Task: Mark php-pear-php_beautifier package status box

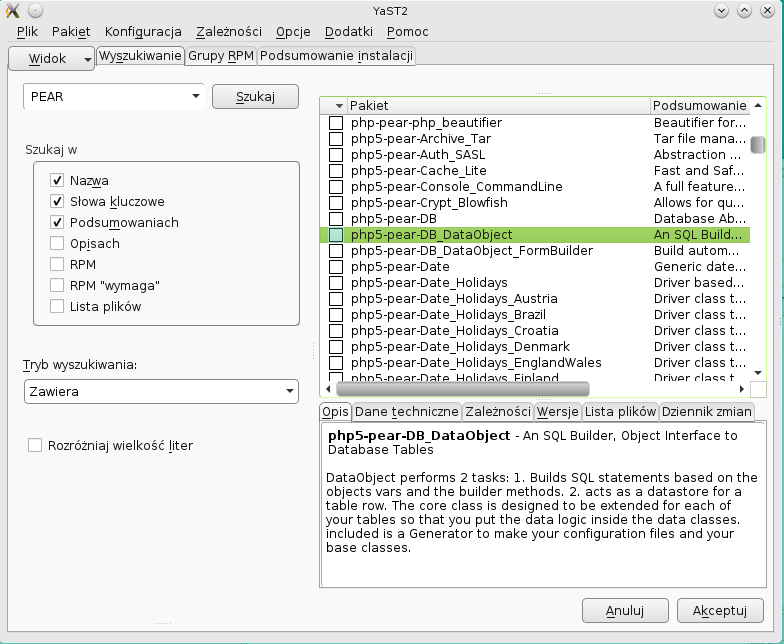Action: (x=336, y=123)
